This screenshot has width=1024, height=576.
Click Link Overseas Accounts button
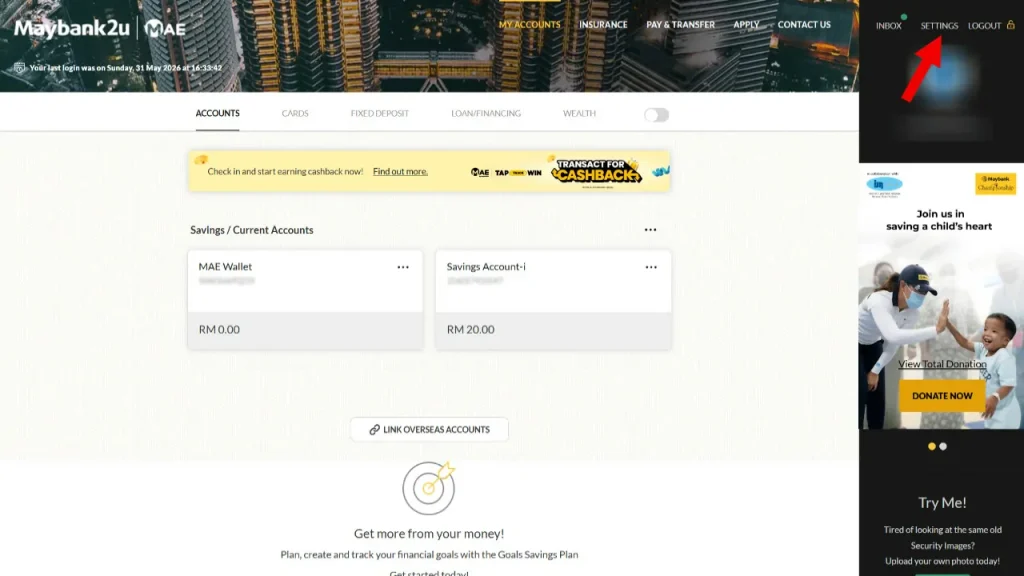(x=429, y=429)
